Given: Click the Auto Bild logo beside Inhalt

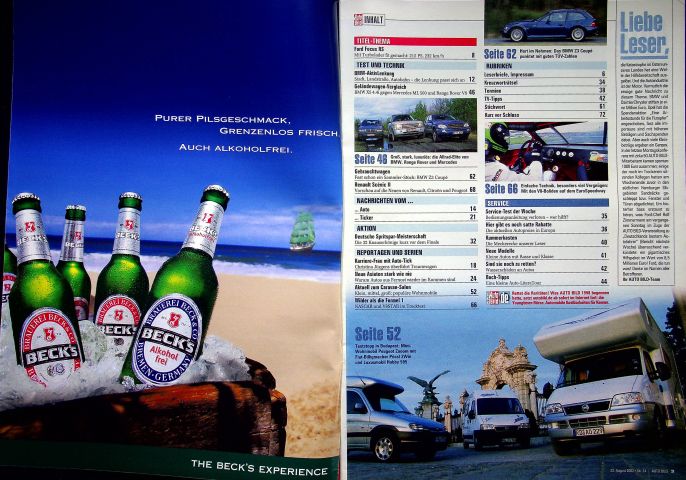Looking at the screenshot, I should pos(358,20).
